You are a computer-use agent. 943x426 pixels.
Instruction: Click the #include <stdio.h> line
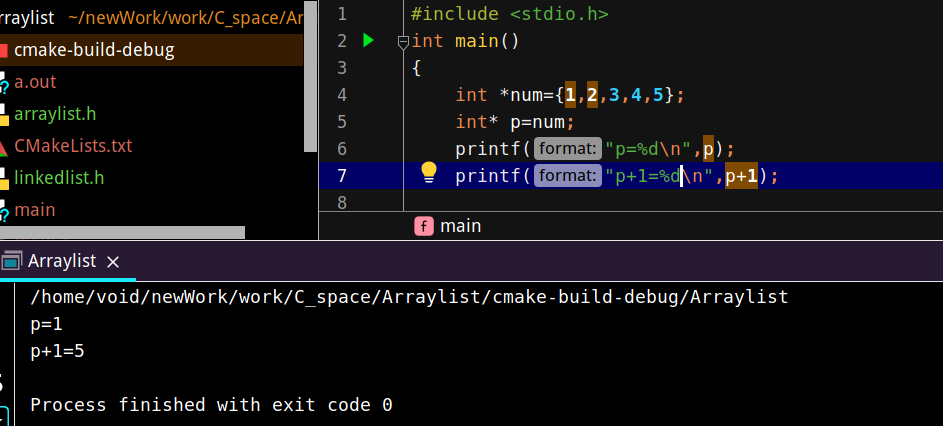click(509, 14)
